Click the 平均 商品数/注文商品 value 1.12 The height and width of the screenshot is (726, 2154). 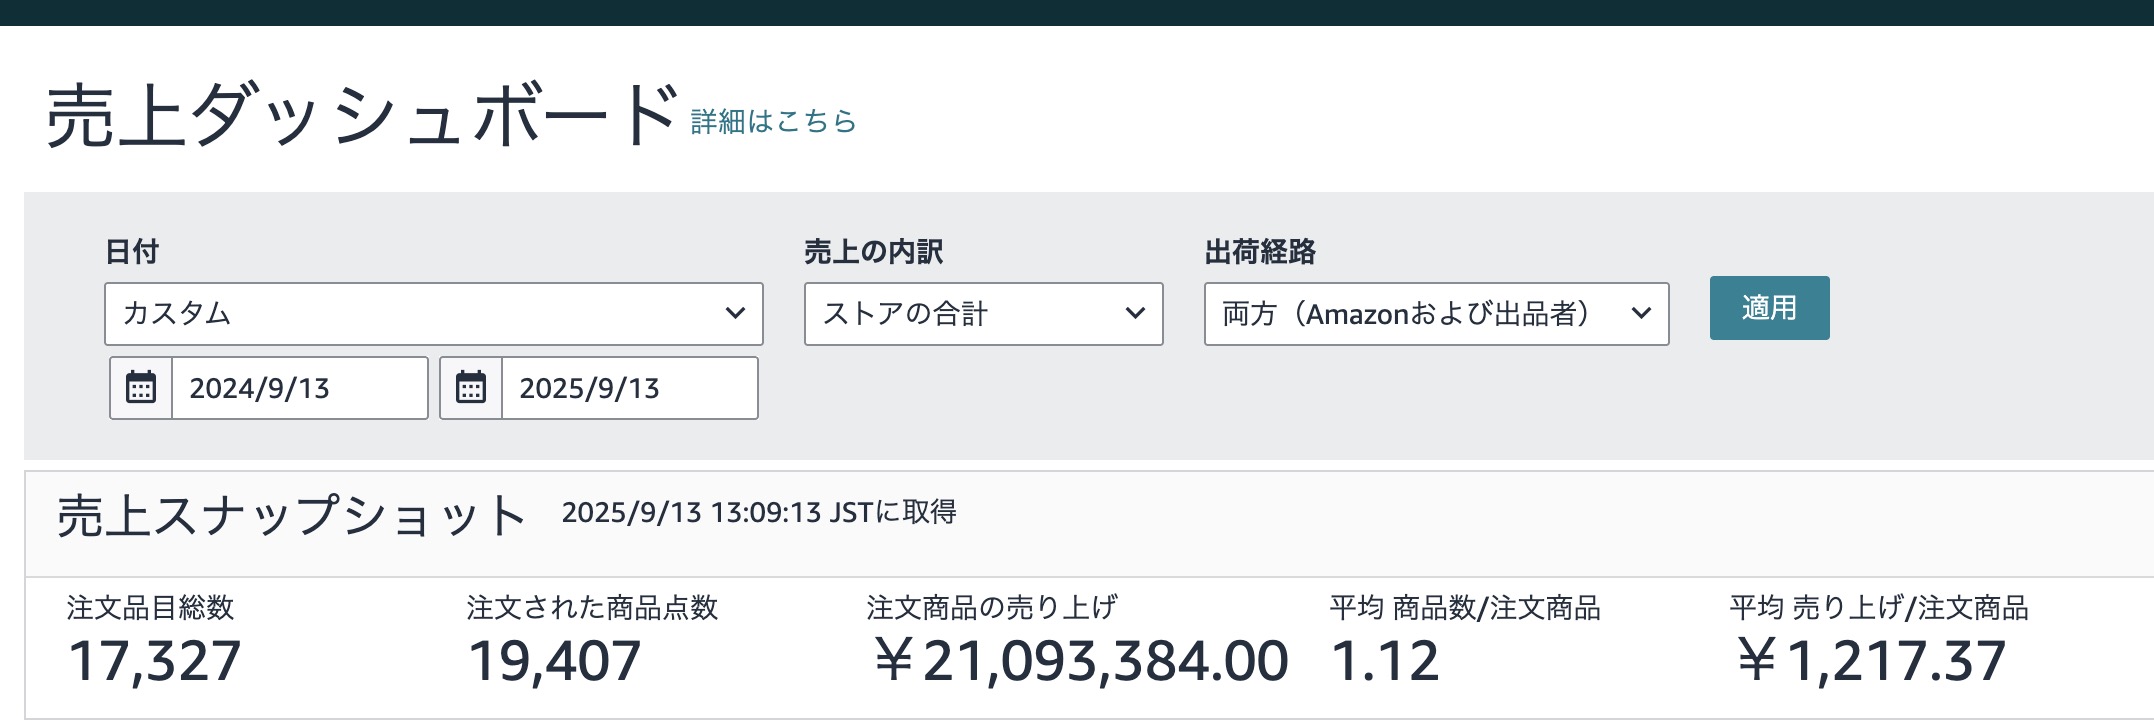[1385, 661]
